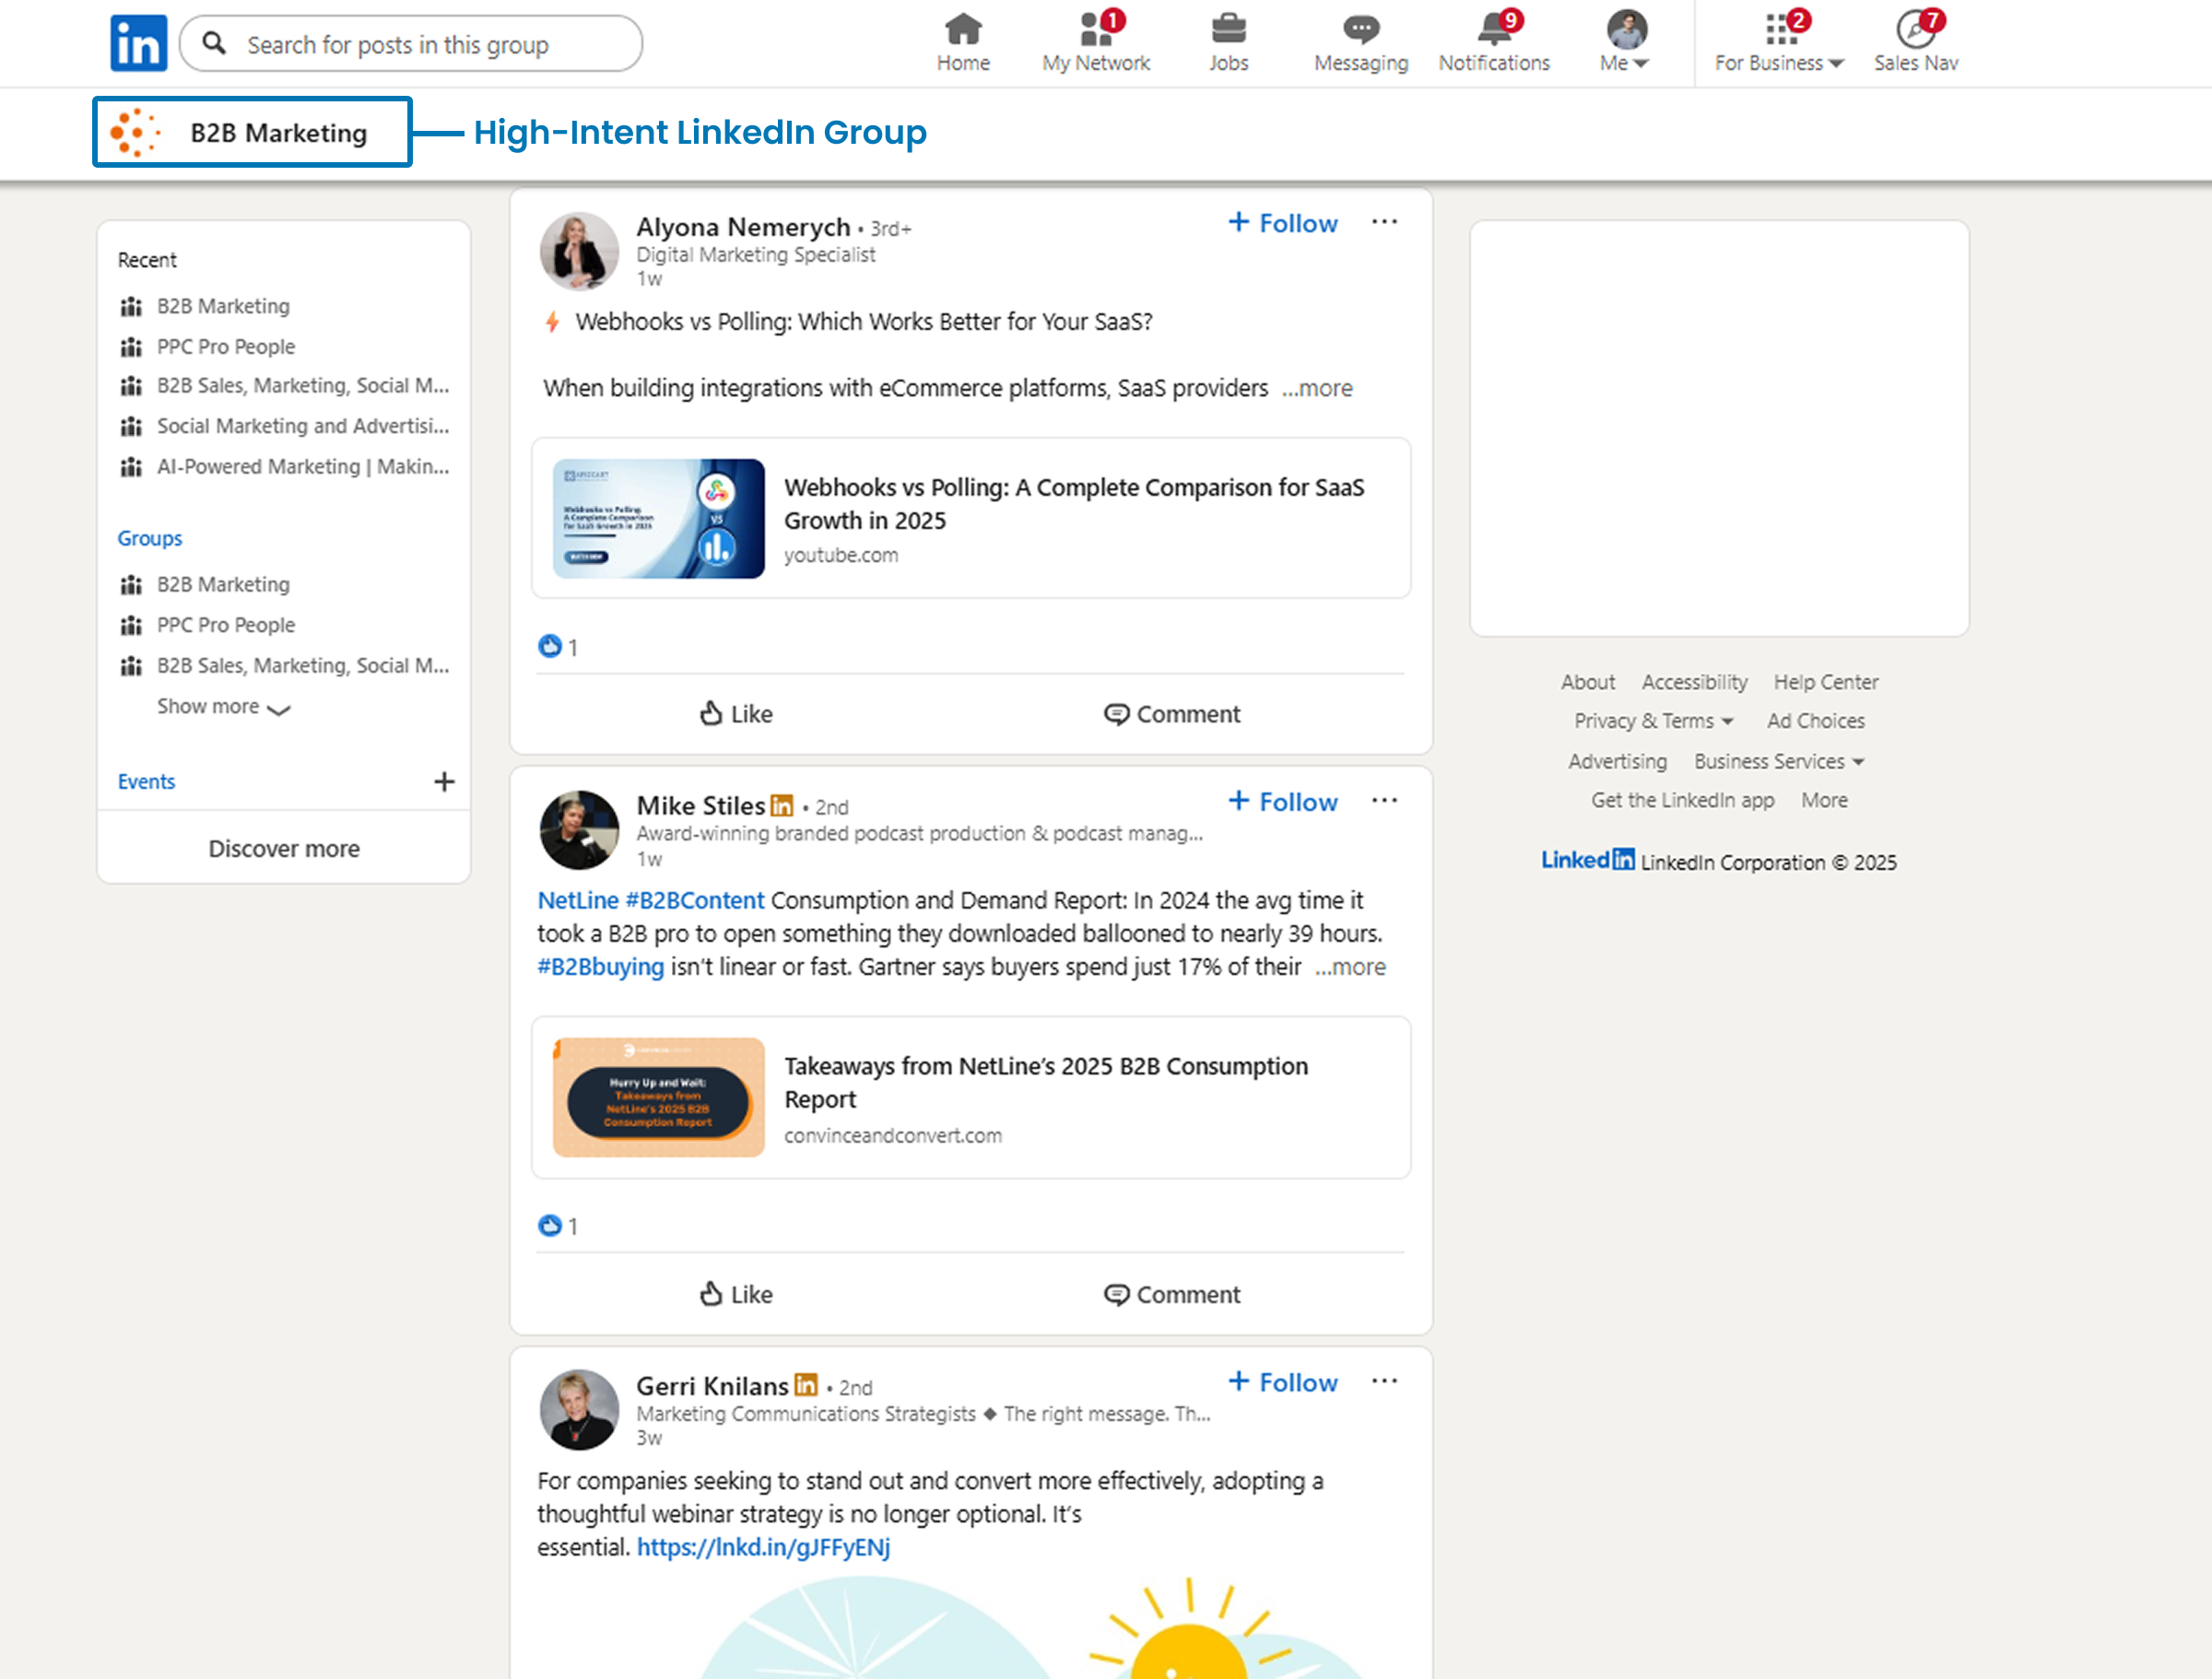
Task: Open three-dot menu on Gerri Knilans' post
Action: pyautogui.click(x=1384, y=1381)
